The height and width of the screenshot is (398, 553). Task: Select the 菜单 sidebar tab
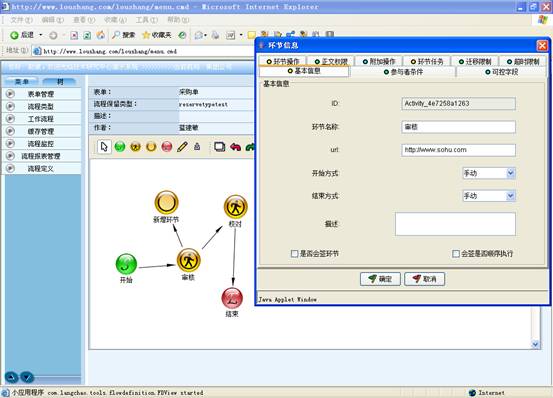[x=22, y=82]
